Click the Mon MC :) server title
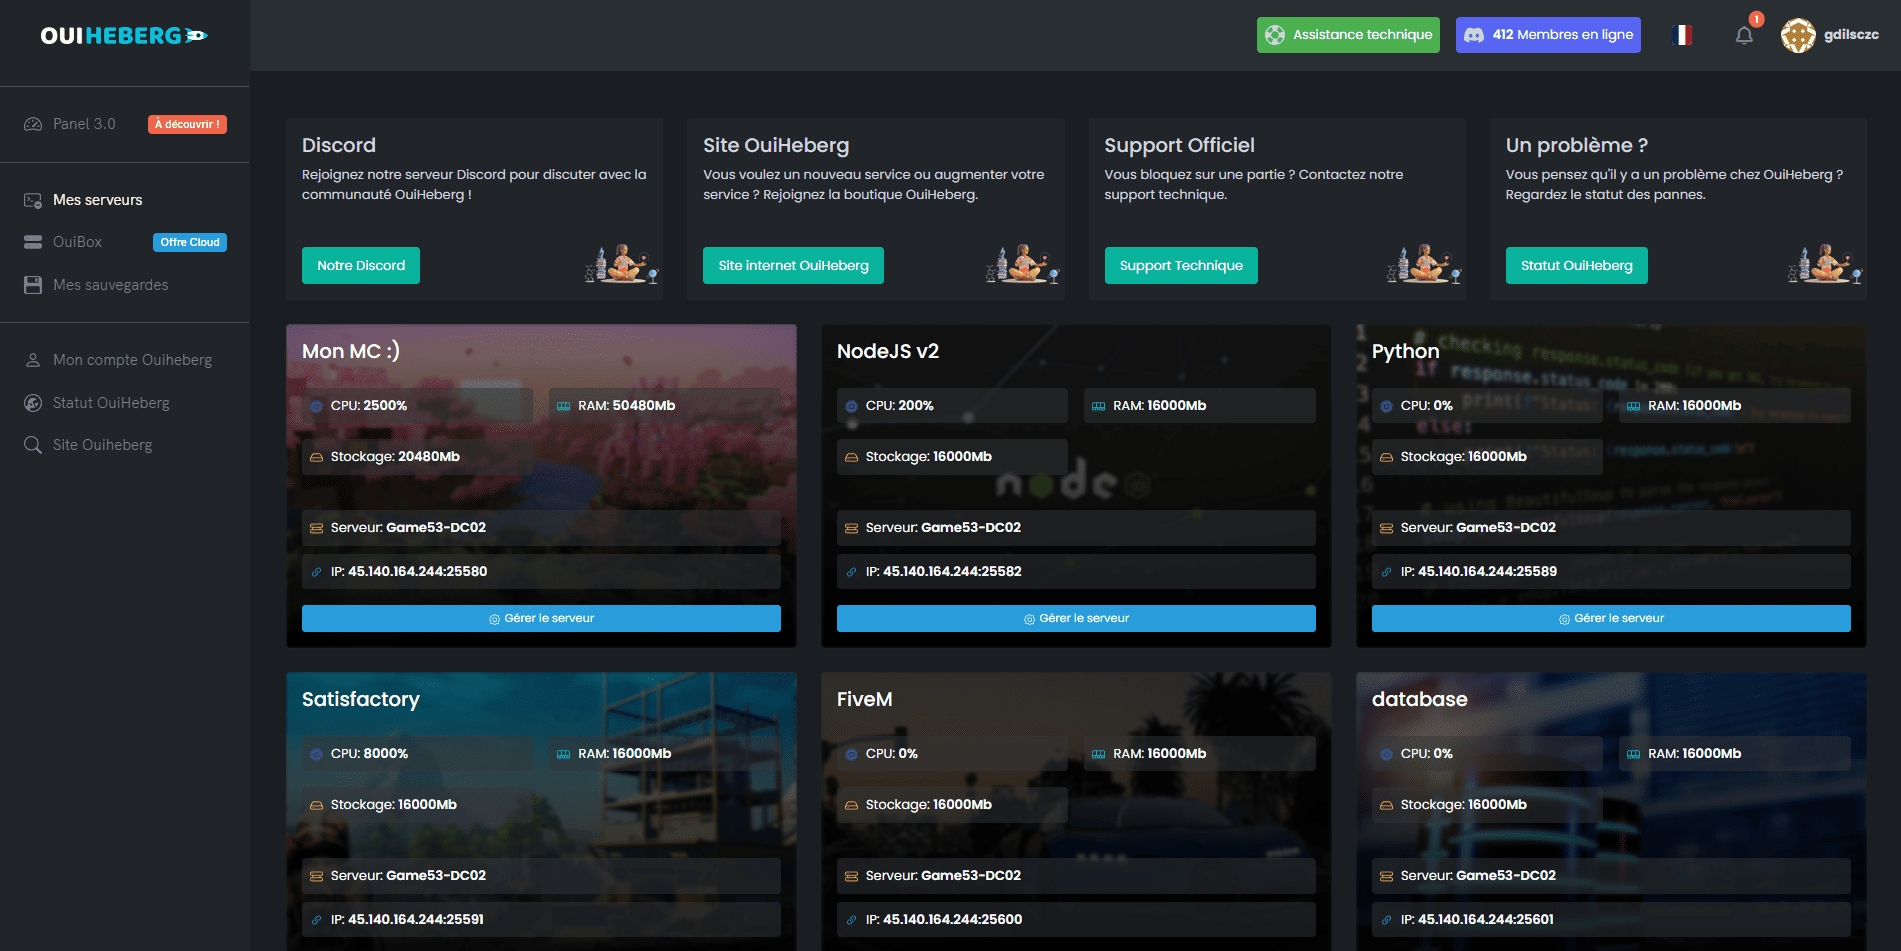1901x951 pixels. [351, 351]
